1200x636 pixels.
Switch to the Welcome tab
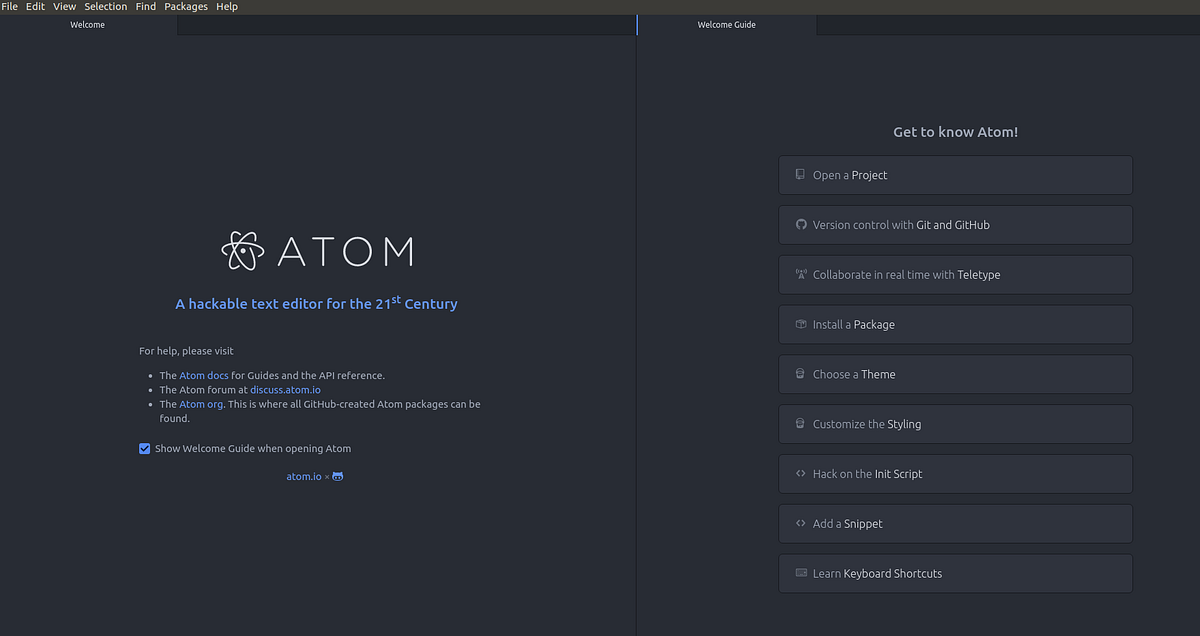[x=88, y=24]
